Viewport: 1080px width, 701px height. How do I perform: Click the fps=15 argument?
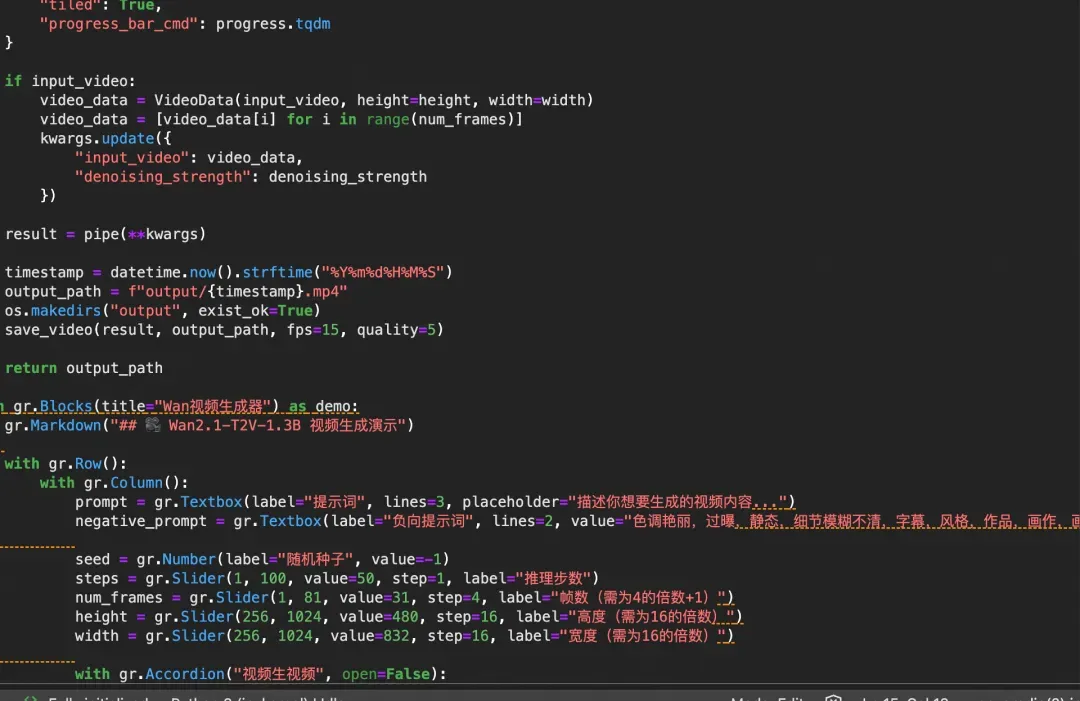tap(313, 331)
